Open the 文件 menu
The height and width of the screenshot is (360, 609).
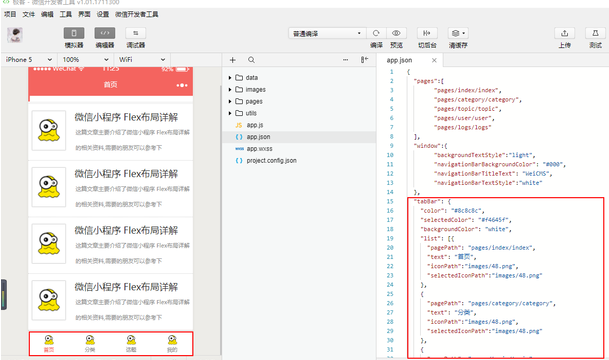point(28,14)
